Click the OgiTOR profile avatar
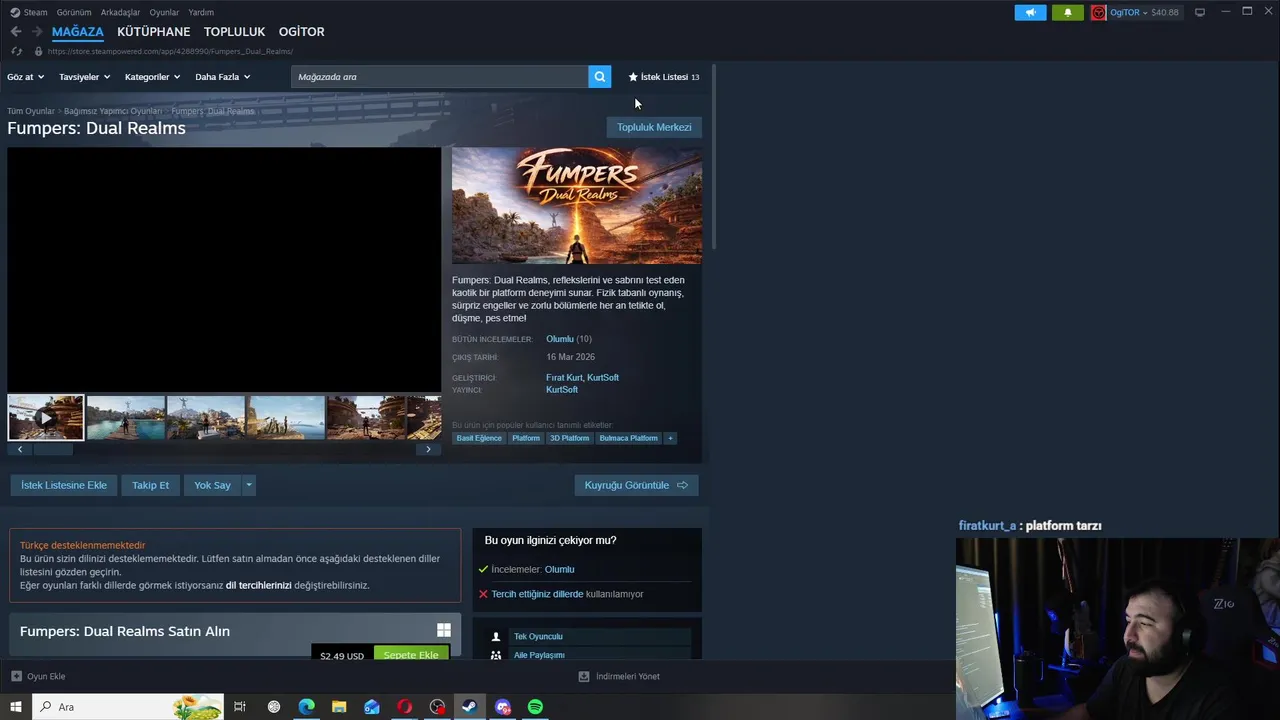The width and height of the screenshot is (1280, 720). [1099, 13]
